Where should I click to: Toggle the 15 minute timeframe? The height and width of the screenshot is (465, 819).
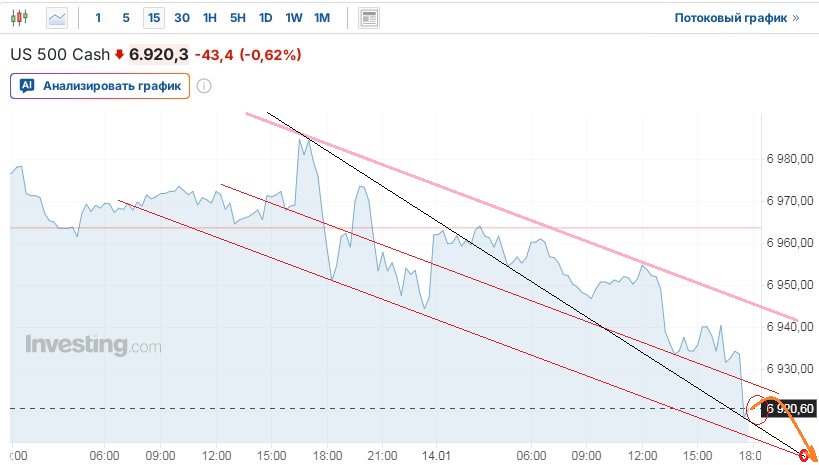tap(153, 18)
